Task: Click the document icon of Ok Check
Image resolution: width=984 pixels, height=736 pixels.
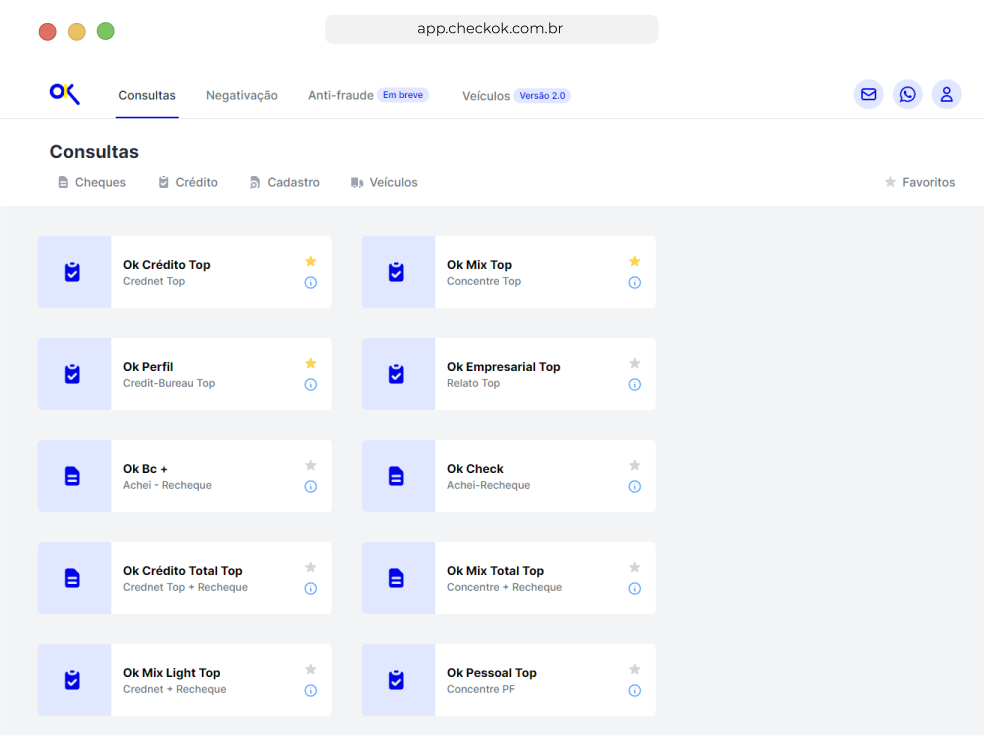Action: click(x=396, y=476)
